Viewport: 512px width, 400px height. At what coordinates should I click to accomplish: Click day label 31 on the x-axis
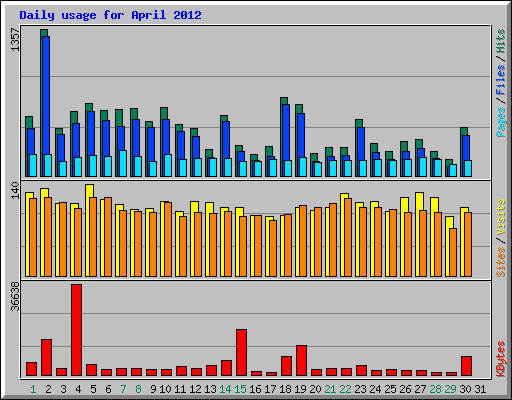tap(480, 389)
